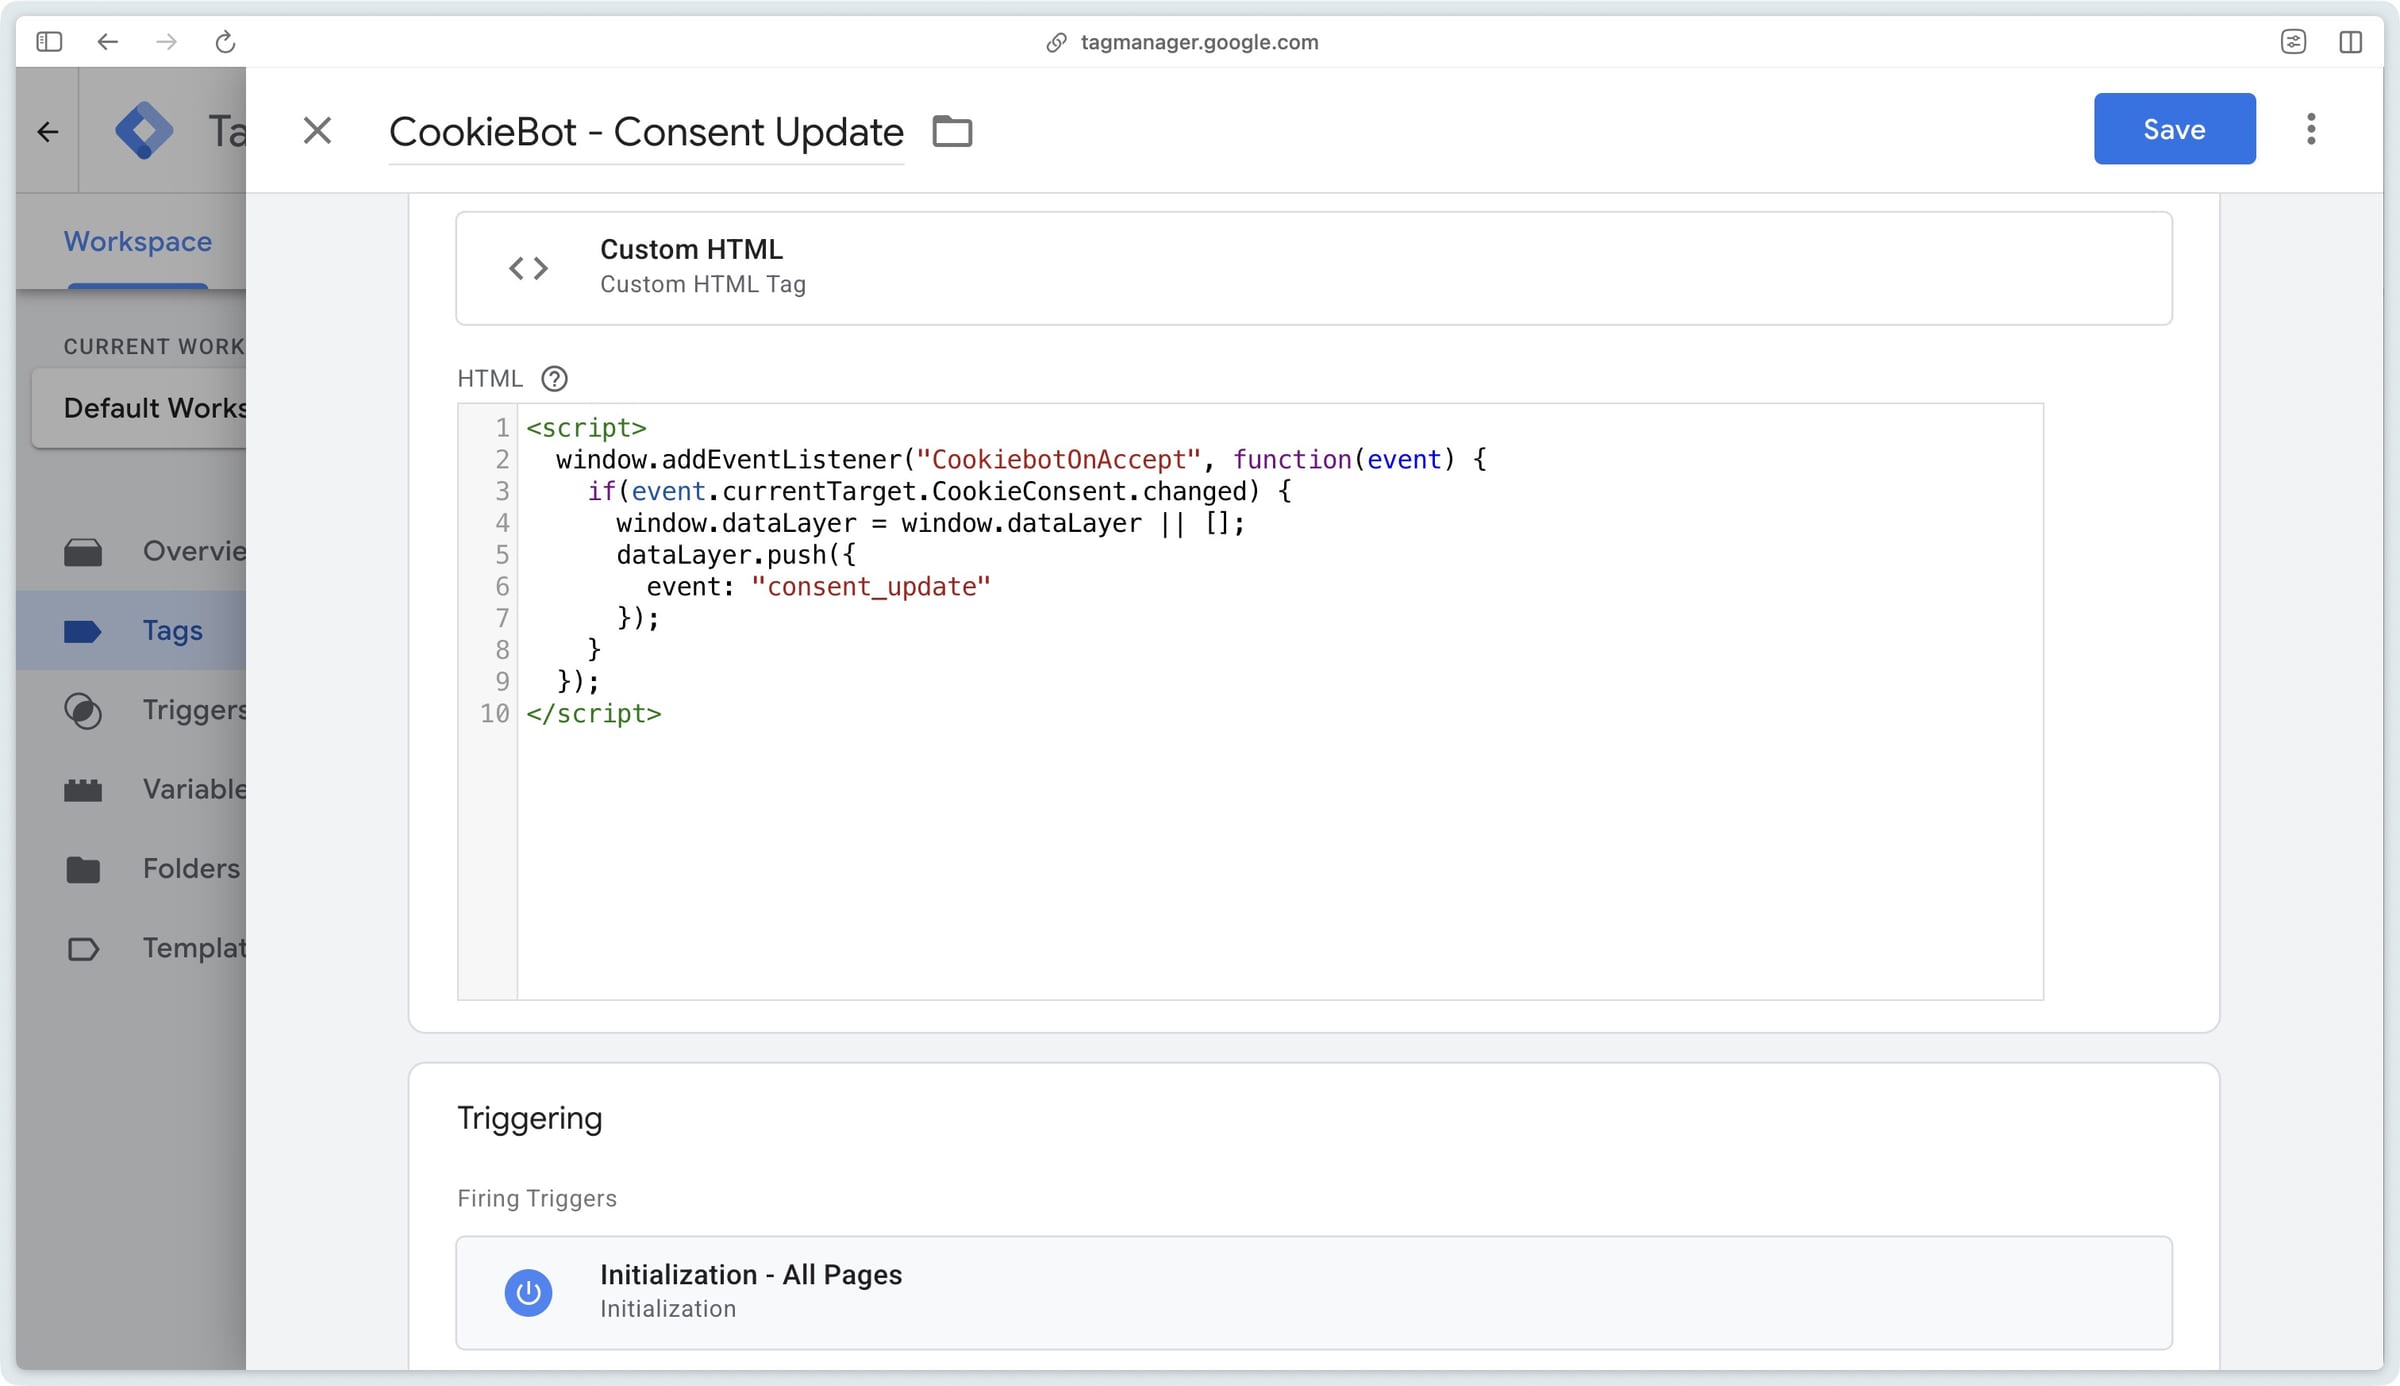Open the three-dot more actions menu
The width and height of the screenshot is (2400, 1386).
click(x=2311, y=129)
